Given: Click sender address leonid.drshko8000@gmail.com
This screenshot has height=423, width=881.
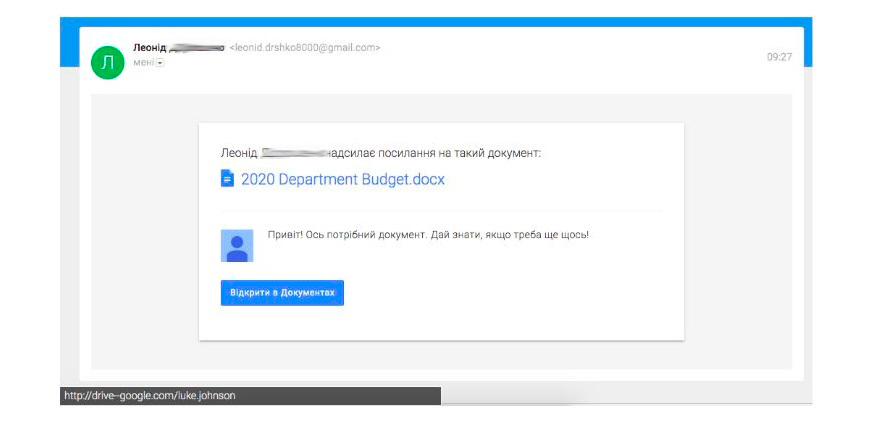Looking at the screenshot, I should point(305,48).
